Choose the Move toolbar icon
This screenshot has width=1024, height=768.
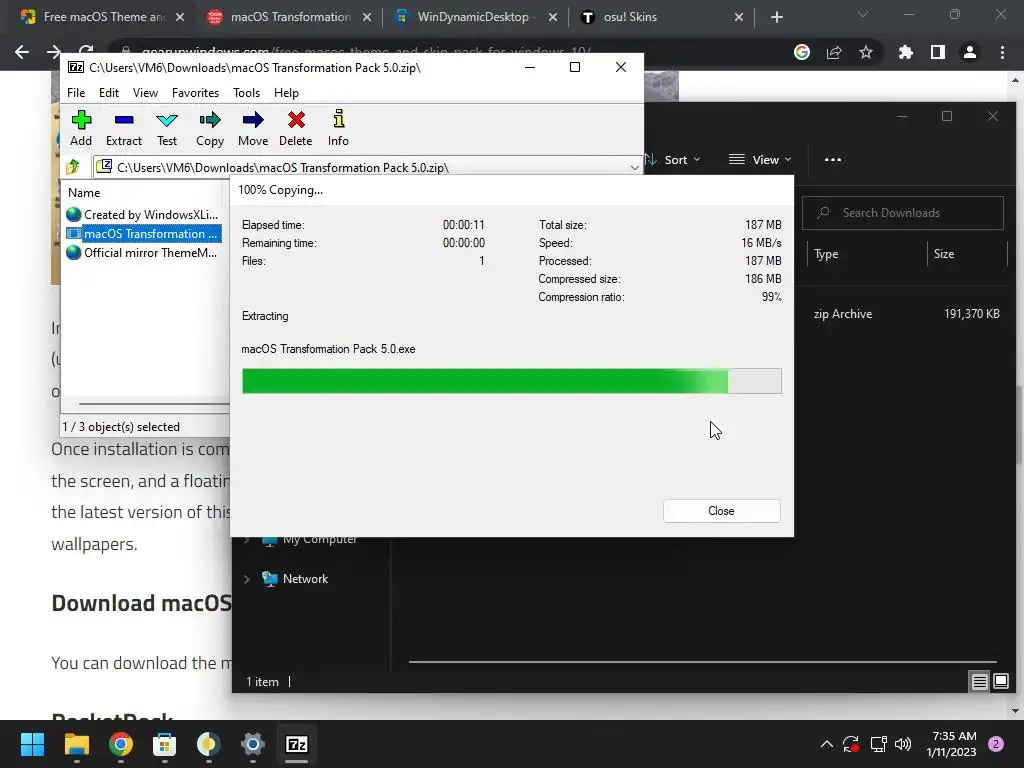pos(253,128)
